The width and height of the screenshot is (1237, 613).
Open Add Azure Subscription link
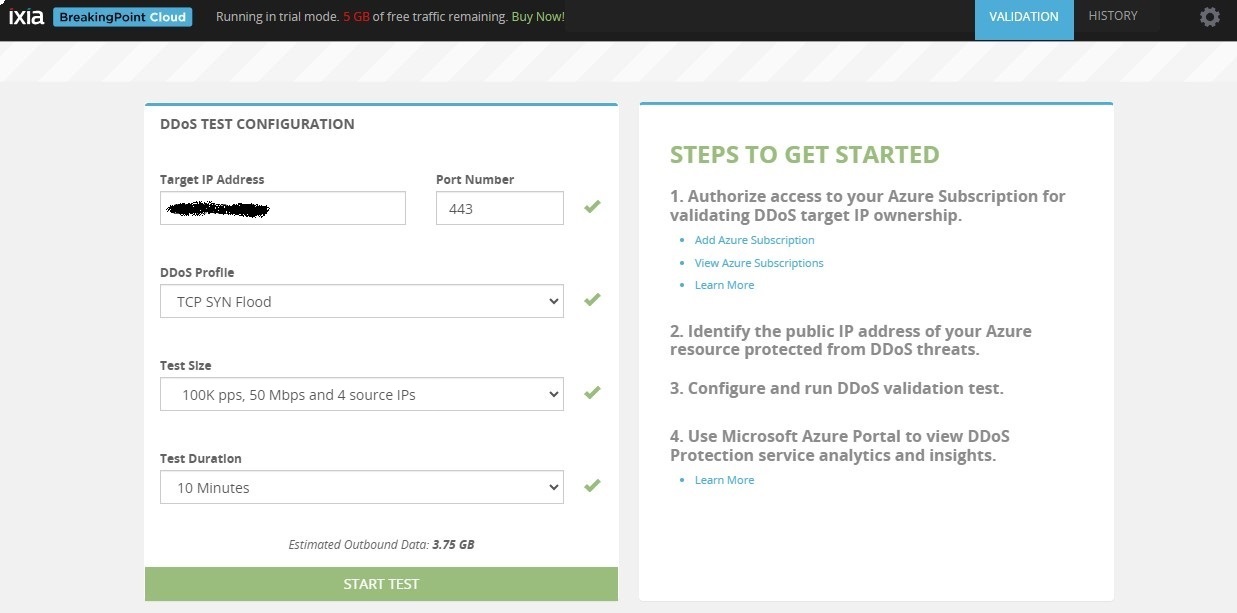click(x=753, y=240)
